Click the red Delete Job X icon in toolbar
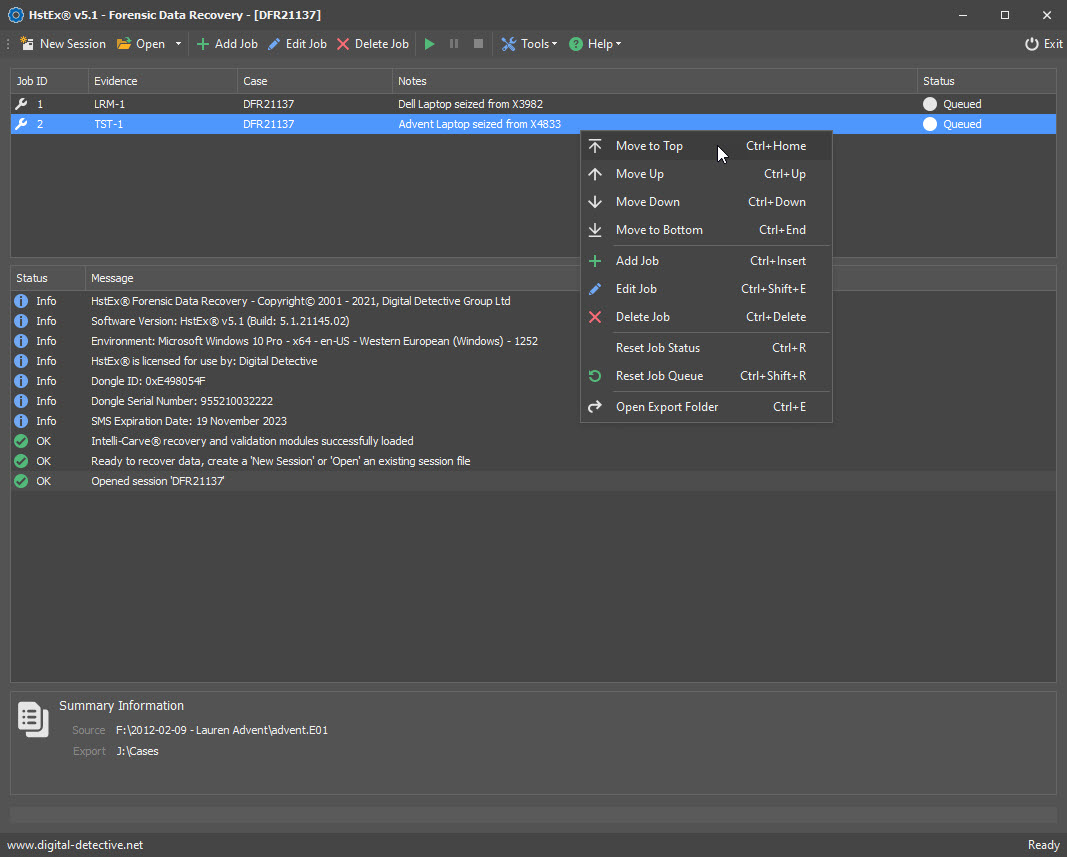Viewport: 1067px width, 857px height. point(343,44)
